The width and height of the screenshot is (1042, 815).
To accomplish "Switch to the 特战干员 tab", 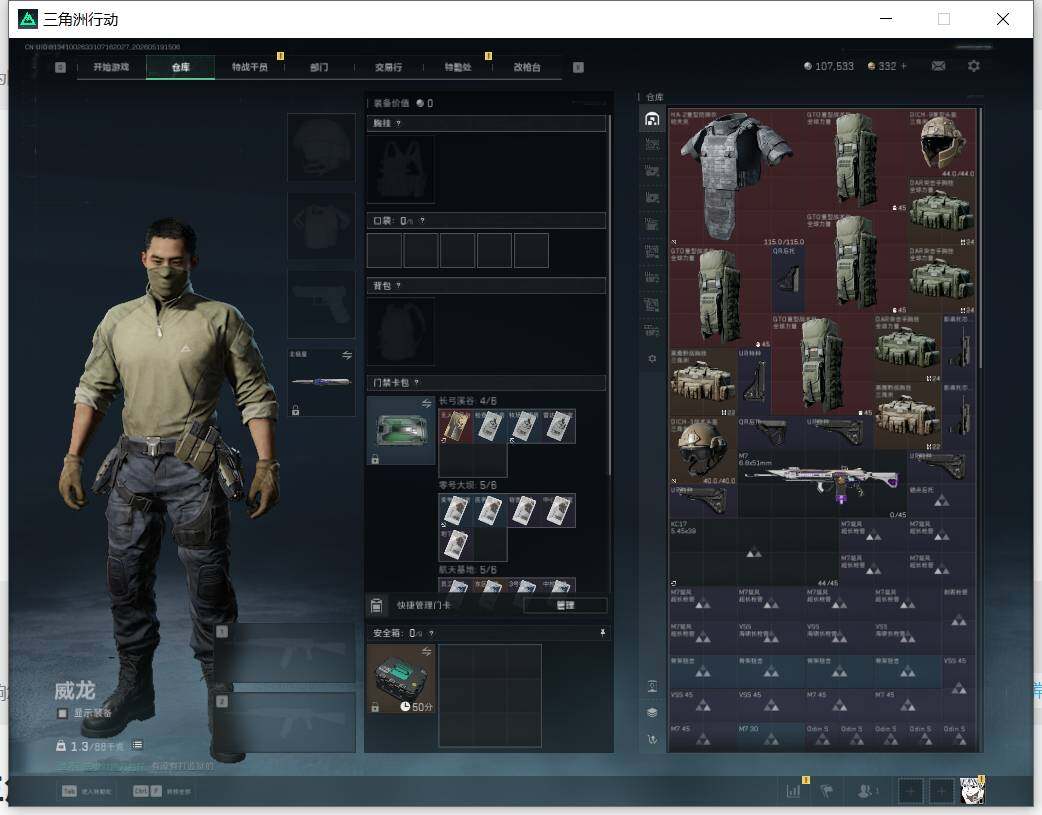I will (x=250, y=67).
